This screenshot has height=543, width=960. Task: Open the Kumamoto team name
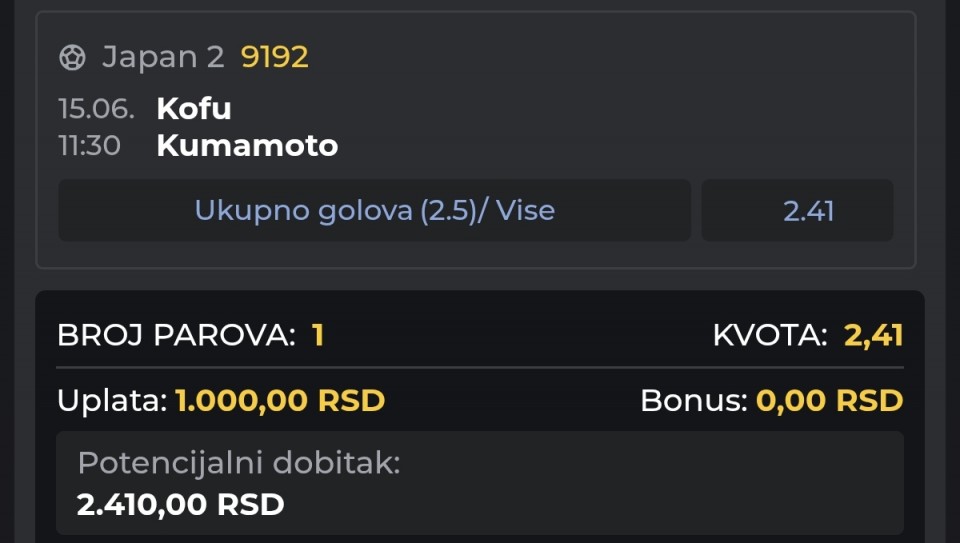click(x=247, y=146)
